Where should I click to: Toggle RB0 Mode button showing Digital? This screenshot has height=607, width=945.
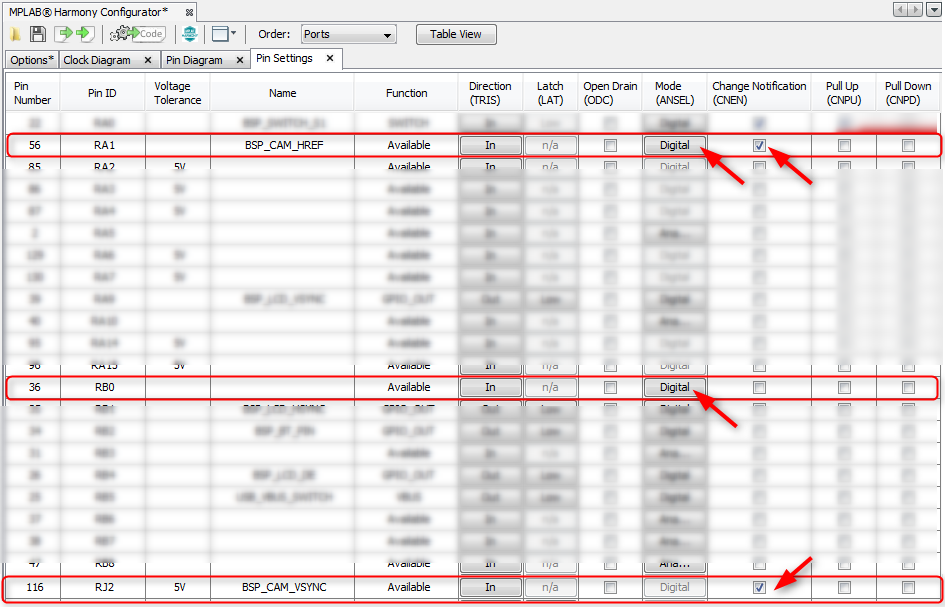pos(674,387)
